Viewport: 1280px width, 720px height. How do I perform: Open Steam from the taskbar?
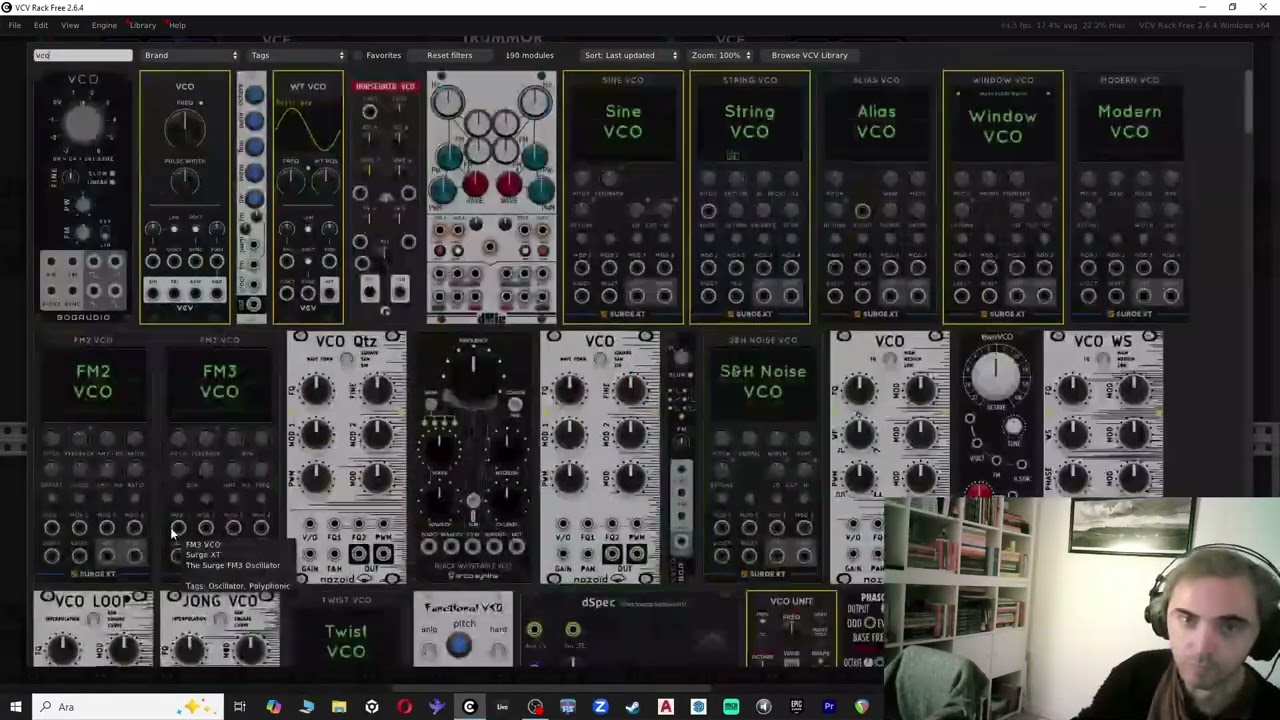coord(633,707)
